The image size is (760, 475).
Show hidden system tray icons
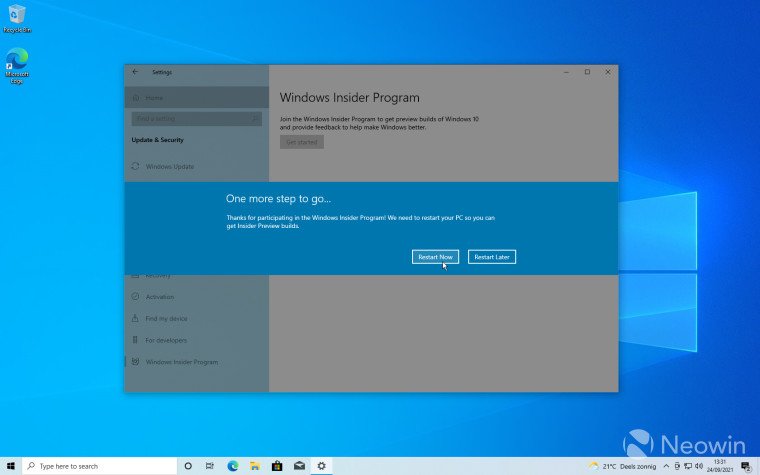[x=666, y=466]
